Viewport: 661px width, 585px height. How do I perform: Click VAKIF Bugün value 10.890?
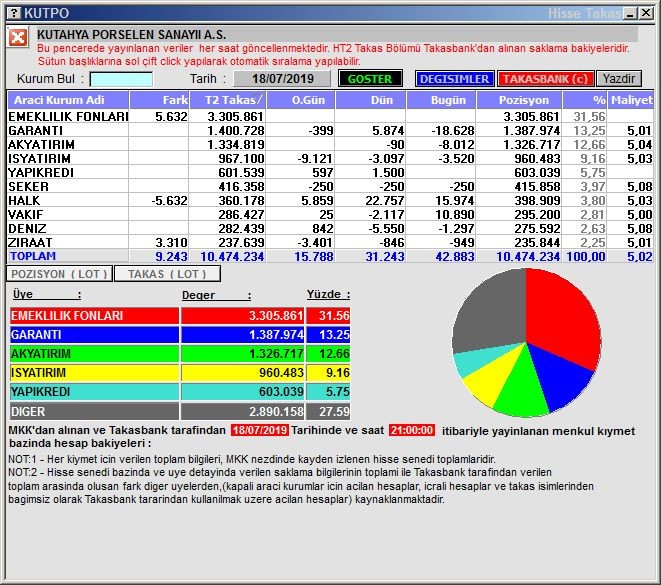[x=454, y=215]
